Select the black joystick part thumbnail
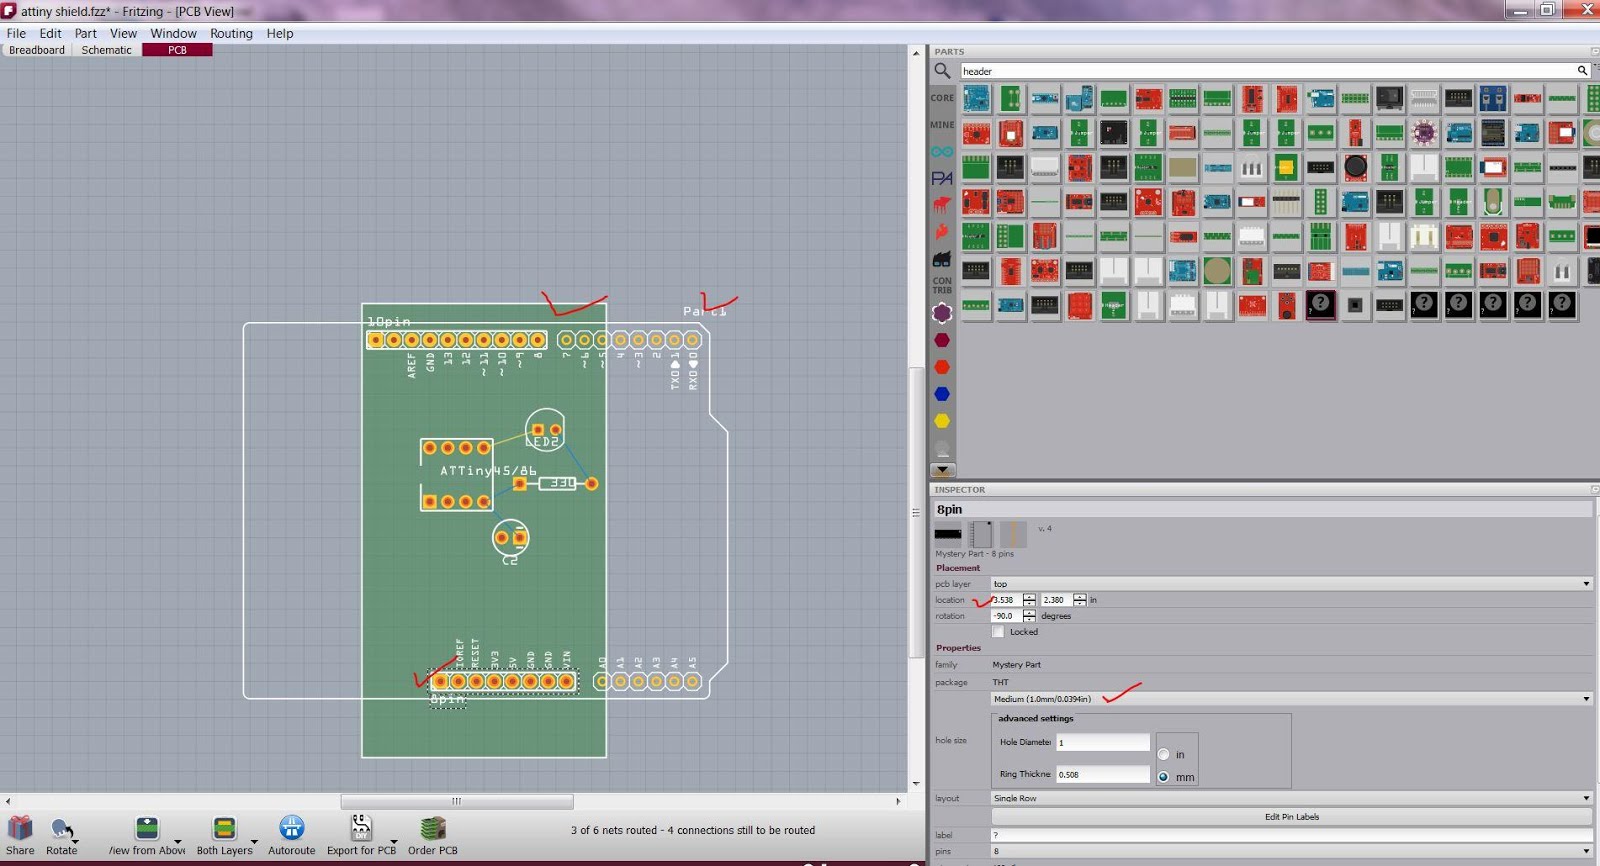 point(1355,167)
